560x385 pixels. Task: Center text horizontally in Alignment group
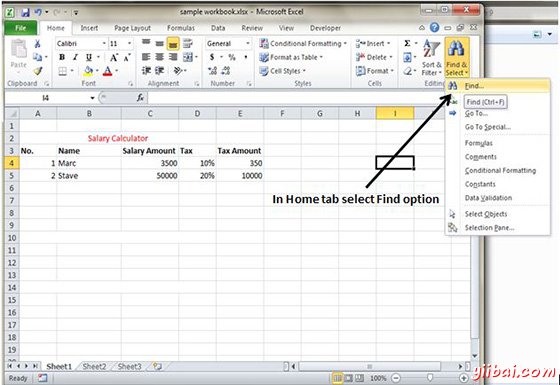[160, 57]
